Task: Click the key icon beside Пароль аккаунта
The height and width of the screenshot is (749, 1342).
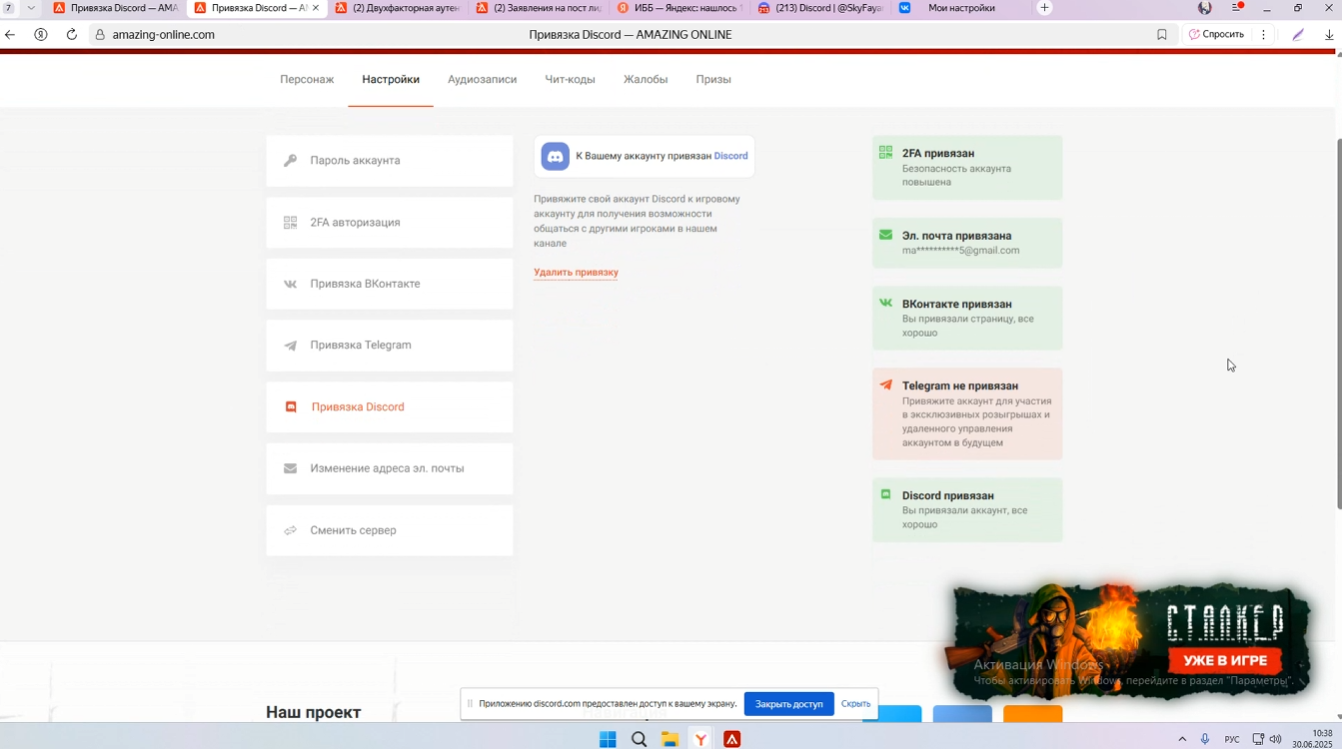Action: coord(290,160)
